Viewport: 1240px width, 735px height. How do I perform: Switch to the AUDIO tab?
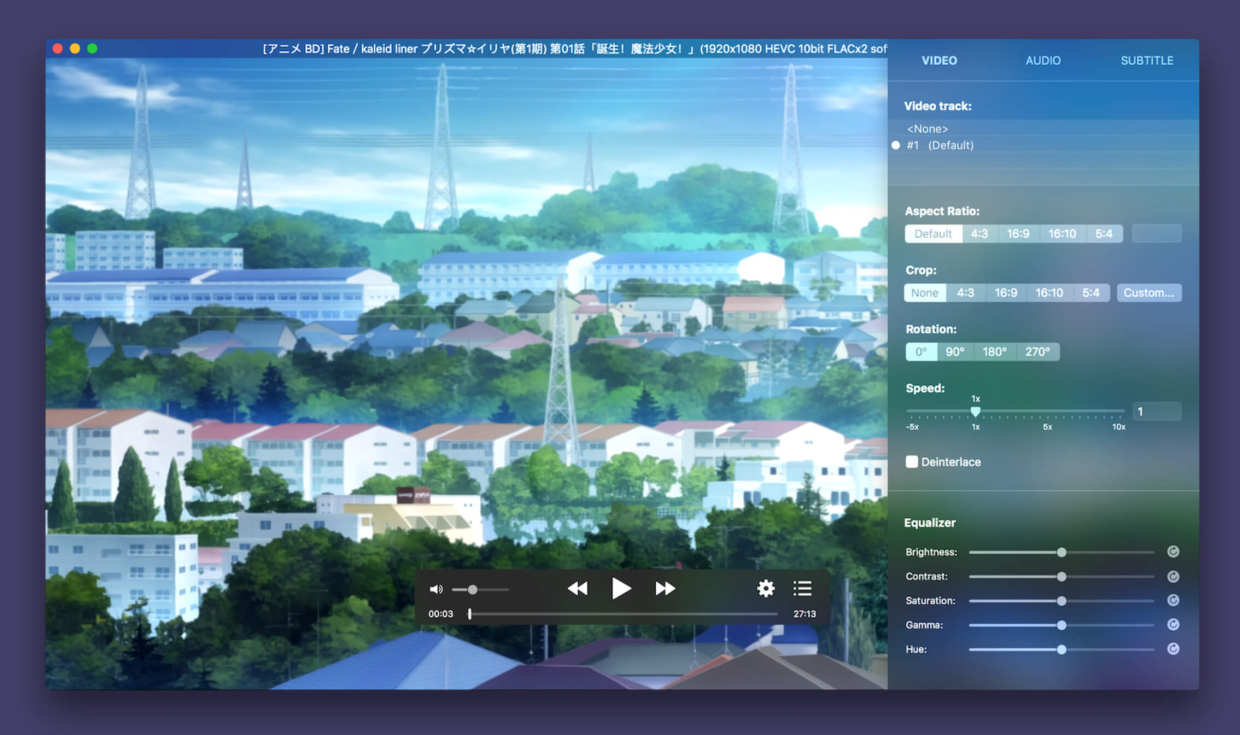click(1043, 61)
